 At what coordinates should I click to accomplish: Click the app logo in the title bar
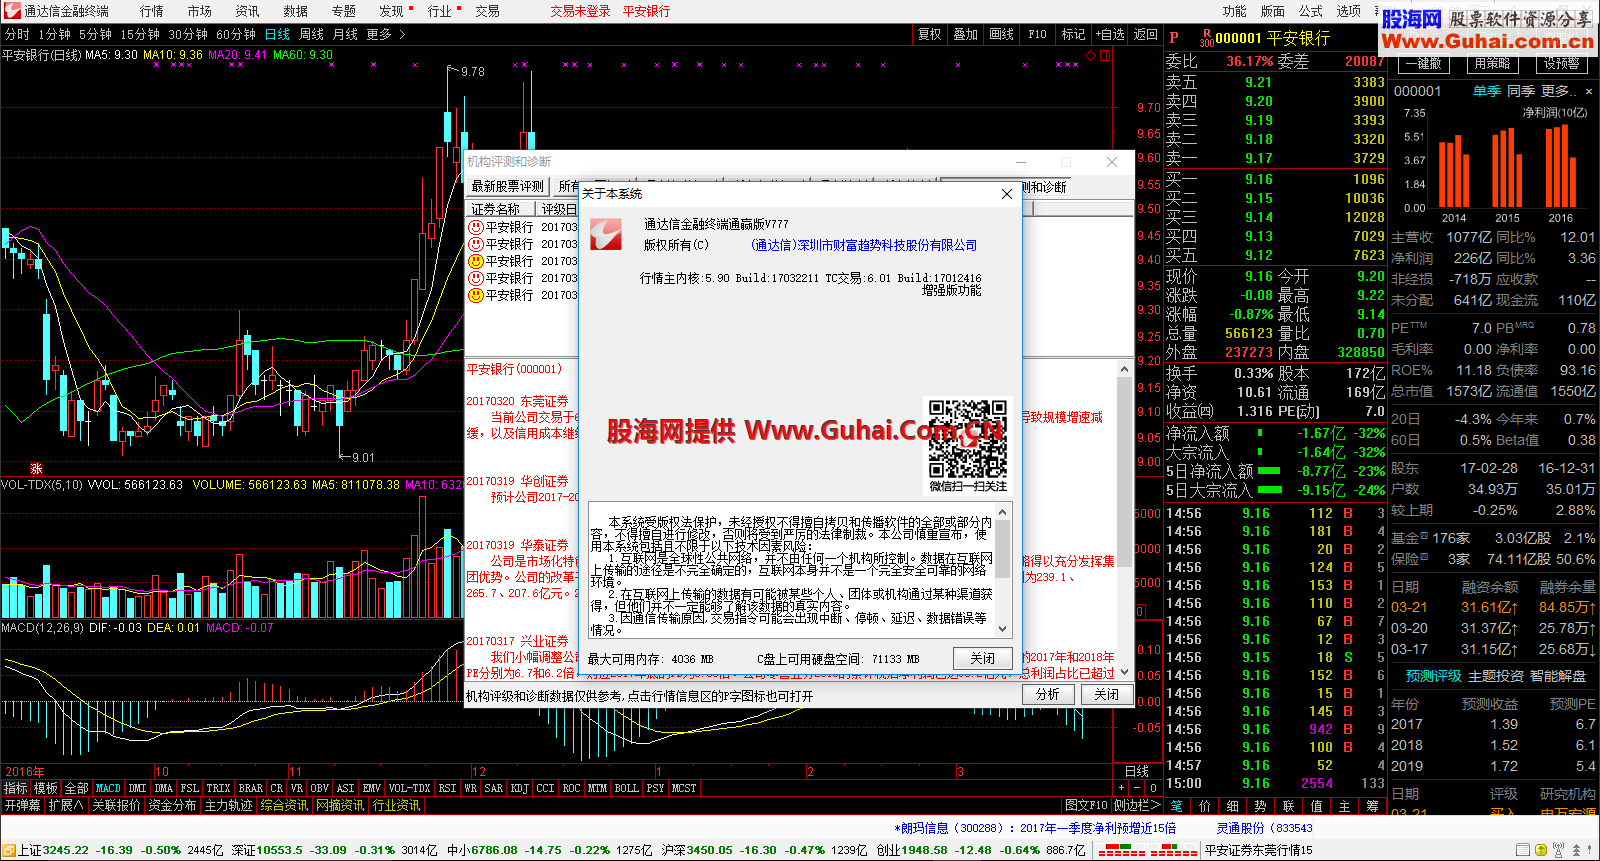point(11,11)
